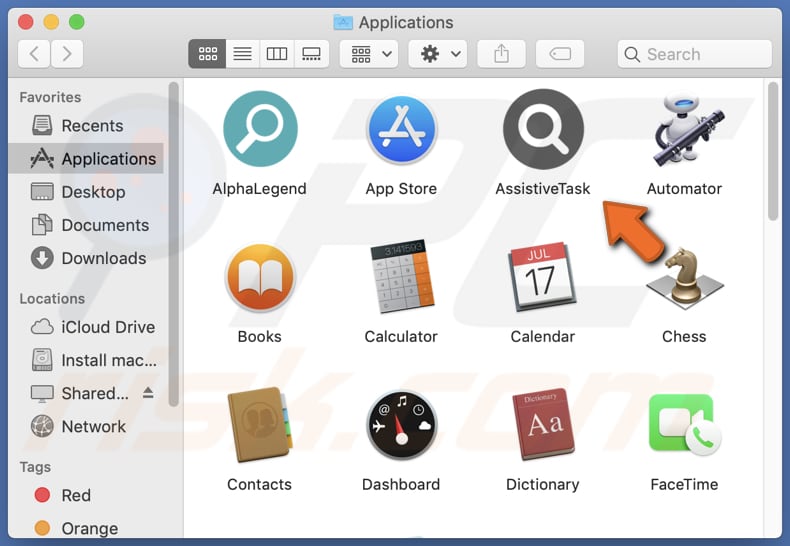Screen dimensions: 790x546
Task: Click the Favorites section header
Action: pos(50,97)
